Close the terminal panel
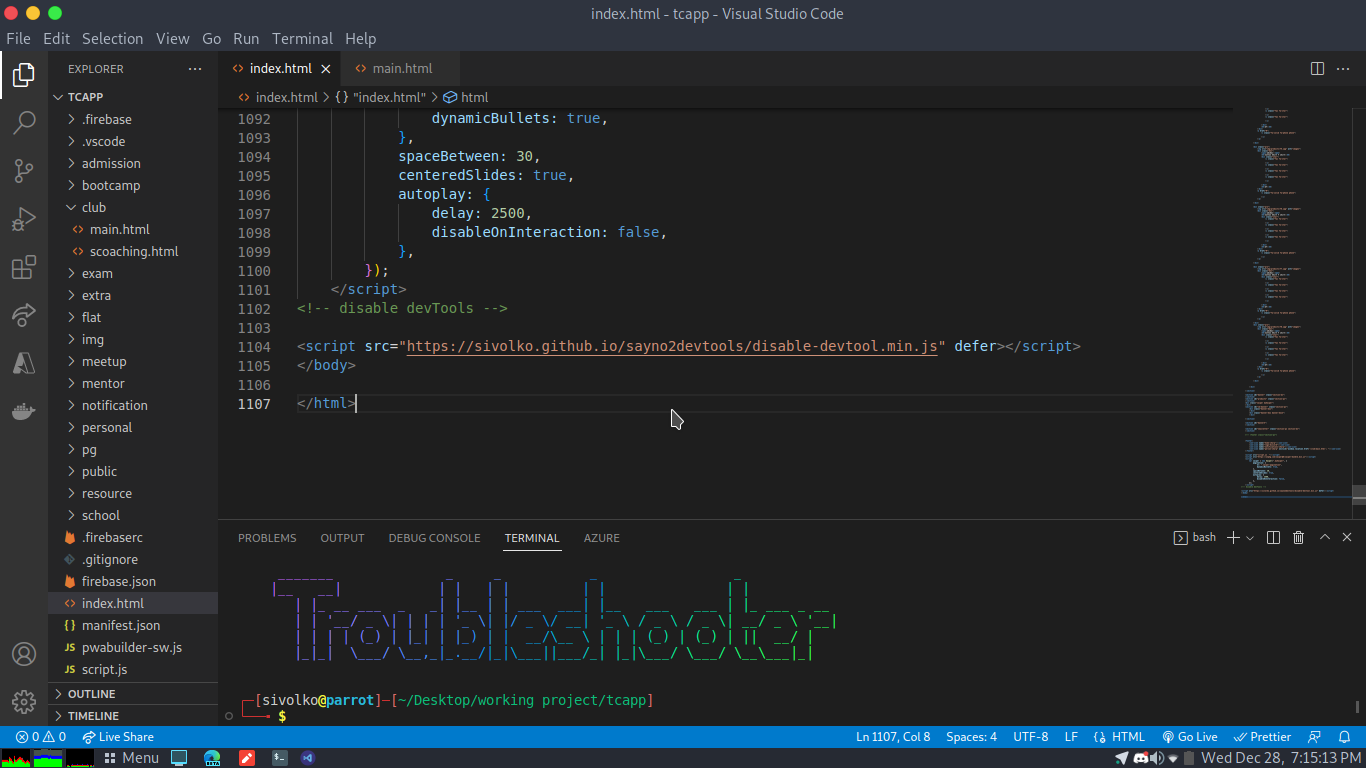1366x768 pixels. 1347,537
